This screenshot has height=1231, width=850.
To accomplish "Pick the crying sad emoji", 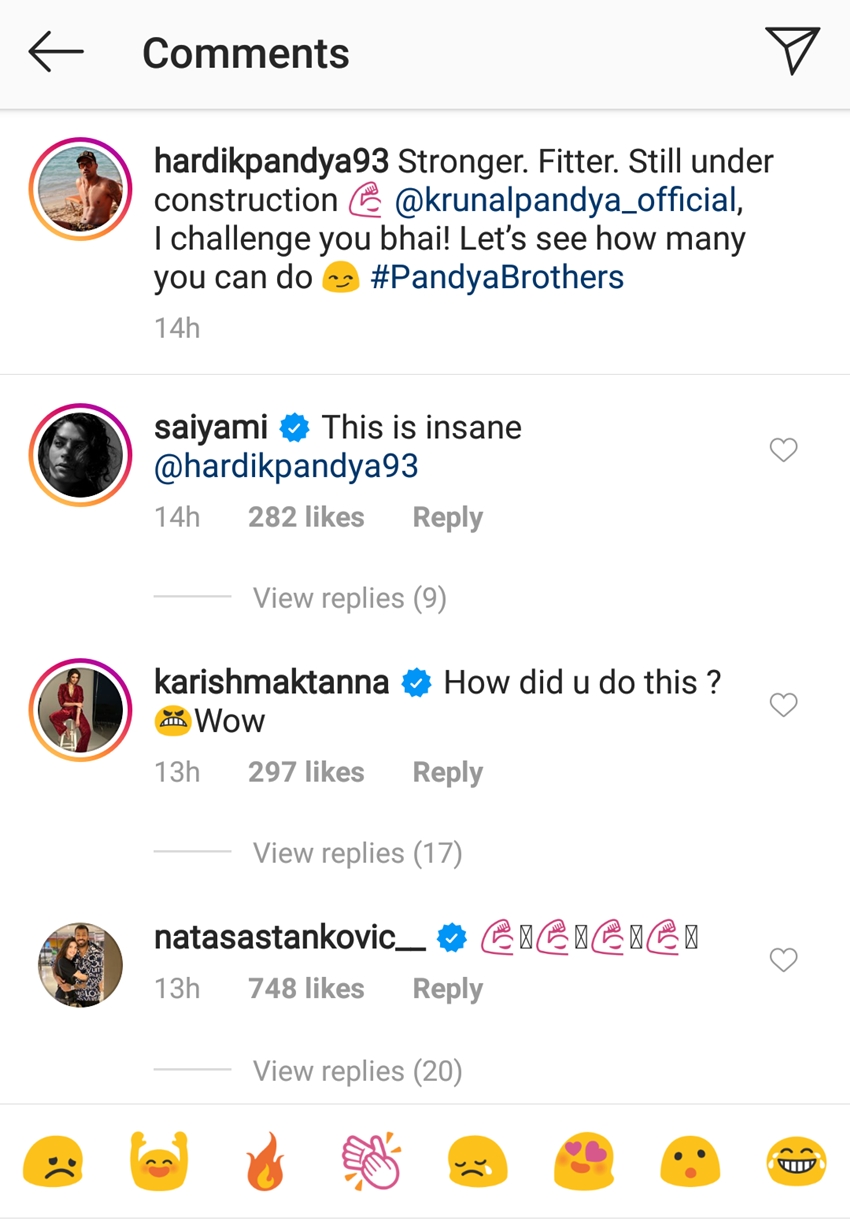I will pos(477,1165).
